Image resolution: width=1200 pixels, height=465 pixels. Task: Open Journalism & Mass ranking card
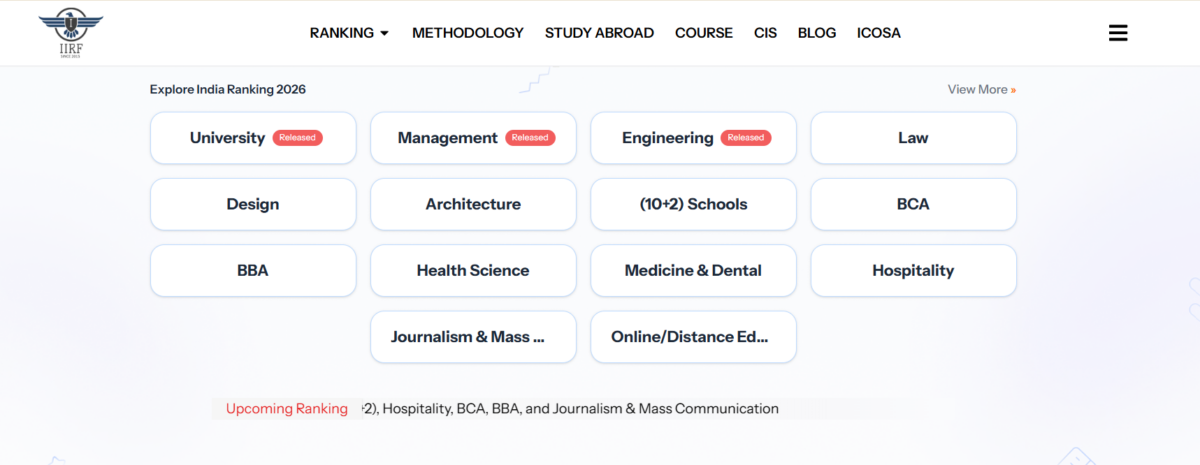pos(473,337)
